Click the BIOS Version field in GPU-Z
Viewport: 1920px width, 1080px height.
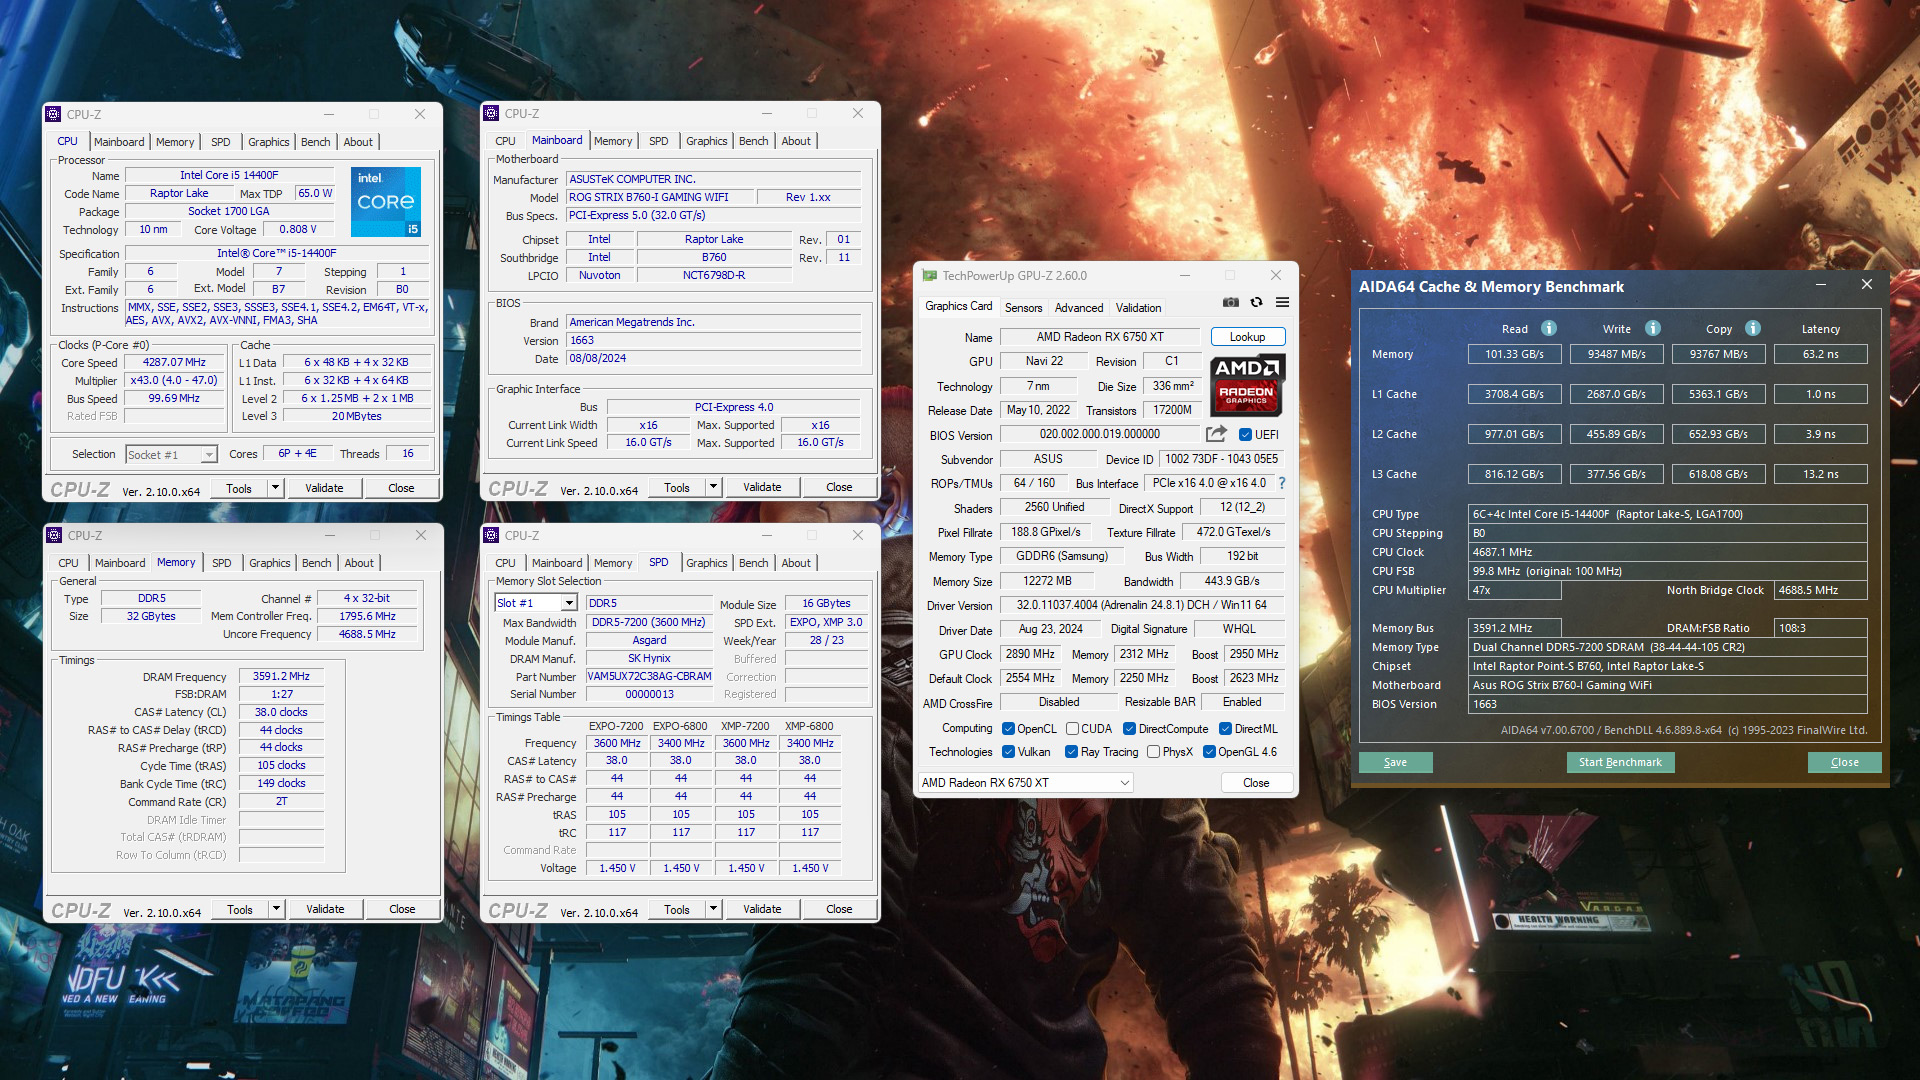coord(1100,434)
